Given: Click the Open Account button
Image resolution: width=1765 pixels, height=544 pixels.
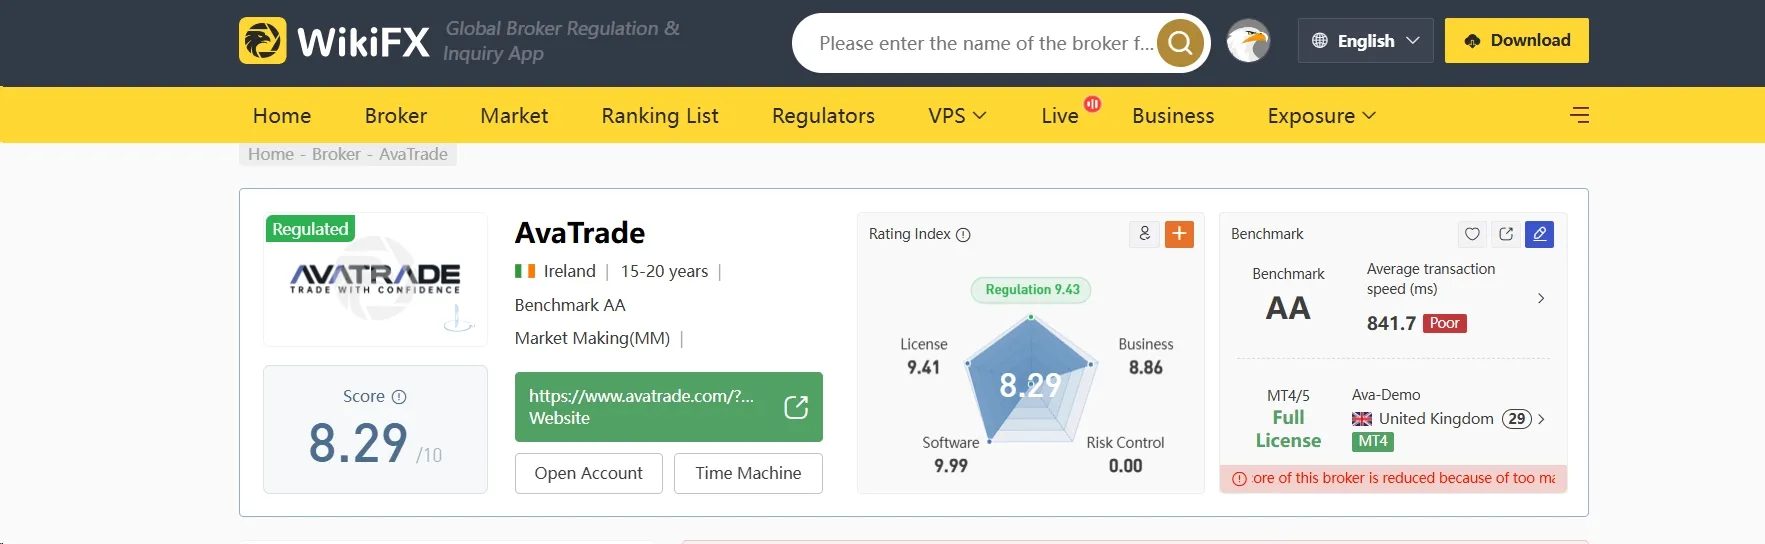Looking at the screenshot, I should pyautogui.click(x=589, y=473).
